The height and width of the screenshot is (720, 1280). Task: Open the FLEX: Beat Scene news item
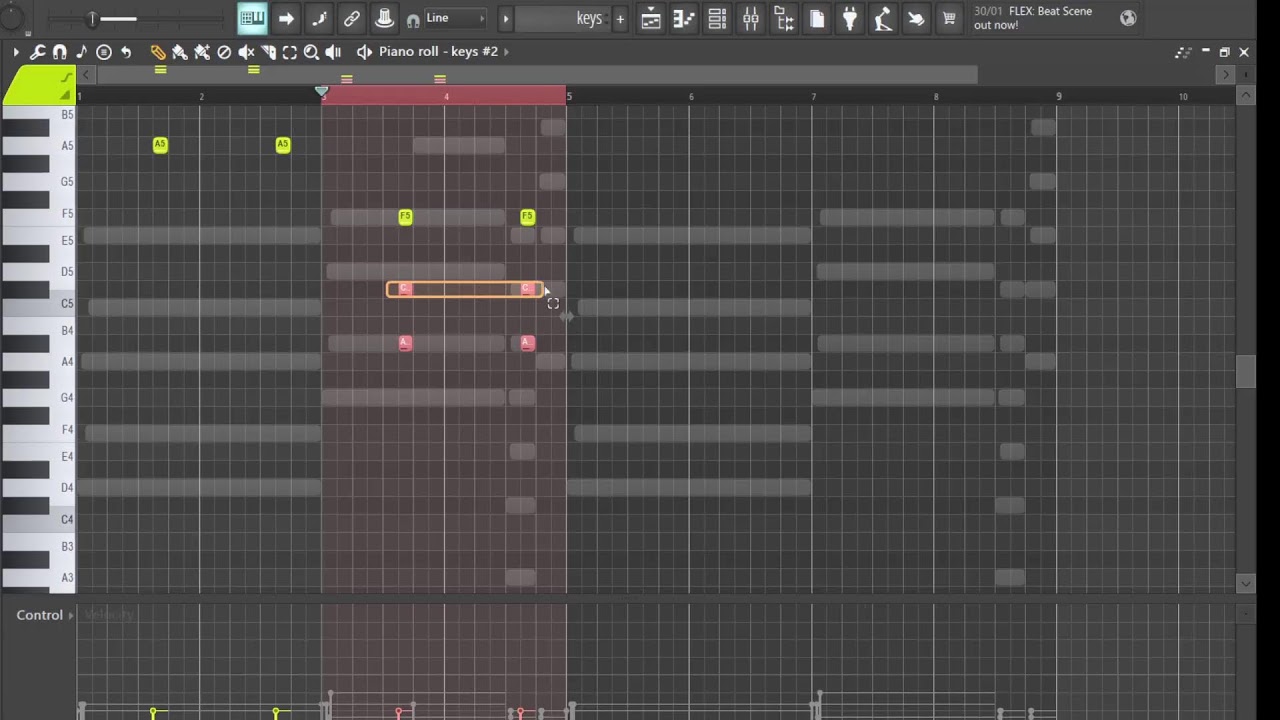pos(1033,18)
